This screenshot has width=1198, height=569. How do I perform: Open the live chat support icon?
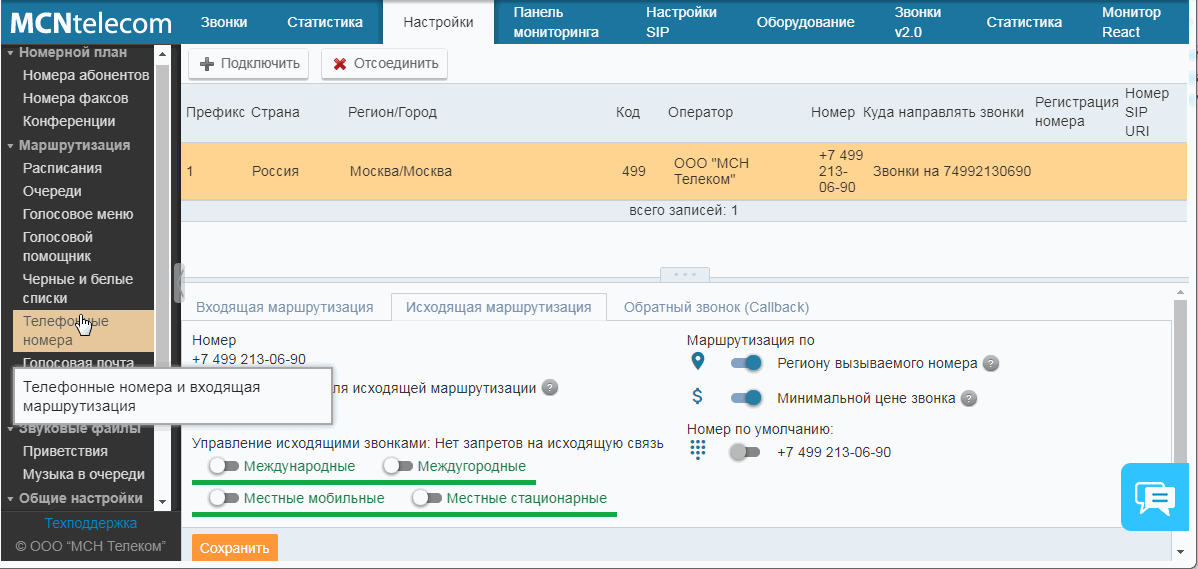(1153, 497)
